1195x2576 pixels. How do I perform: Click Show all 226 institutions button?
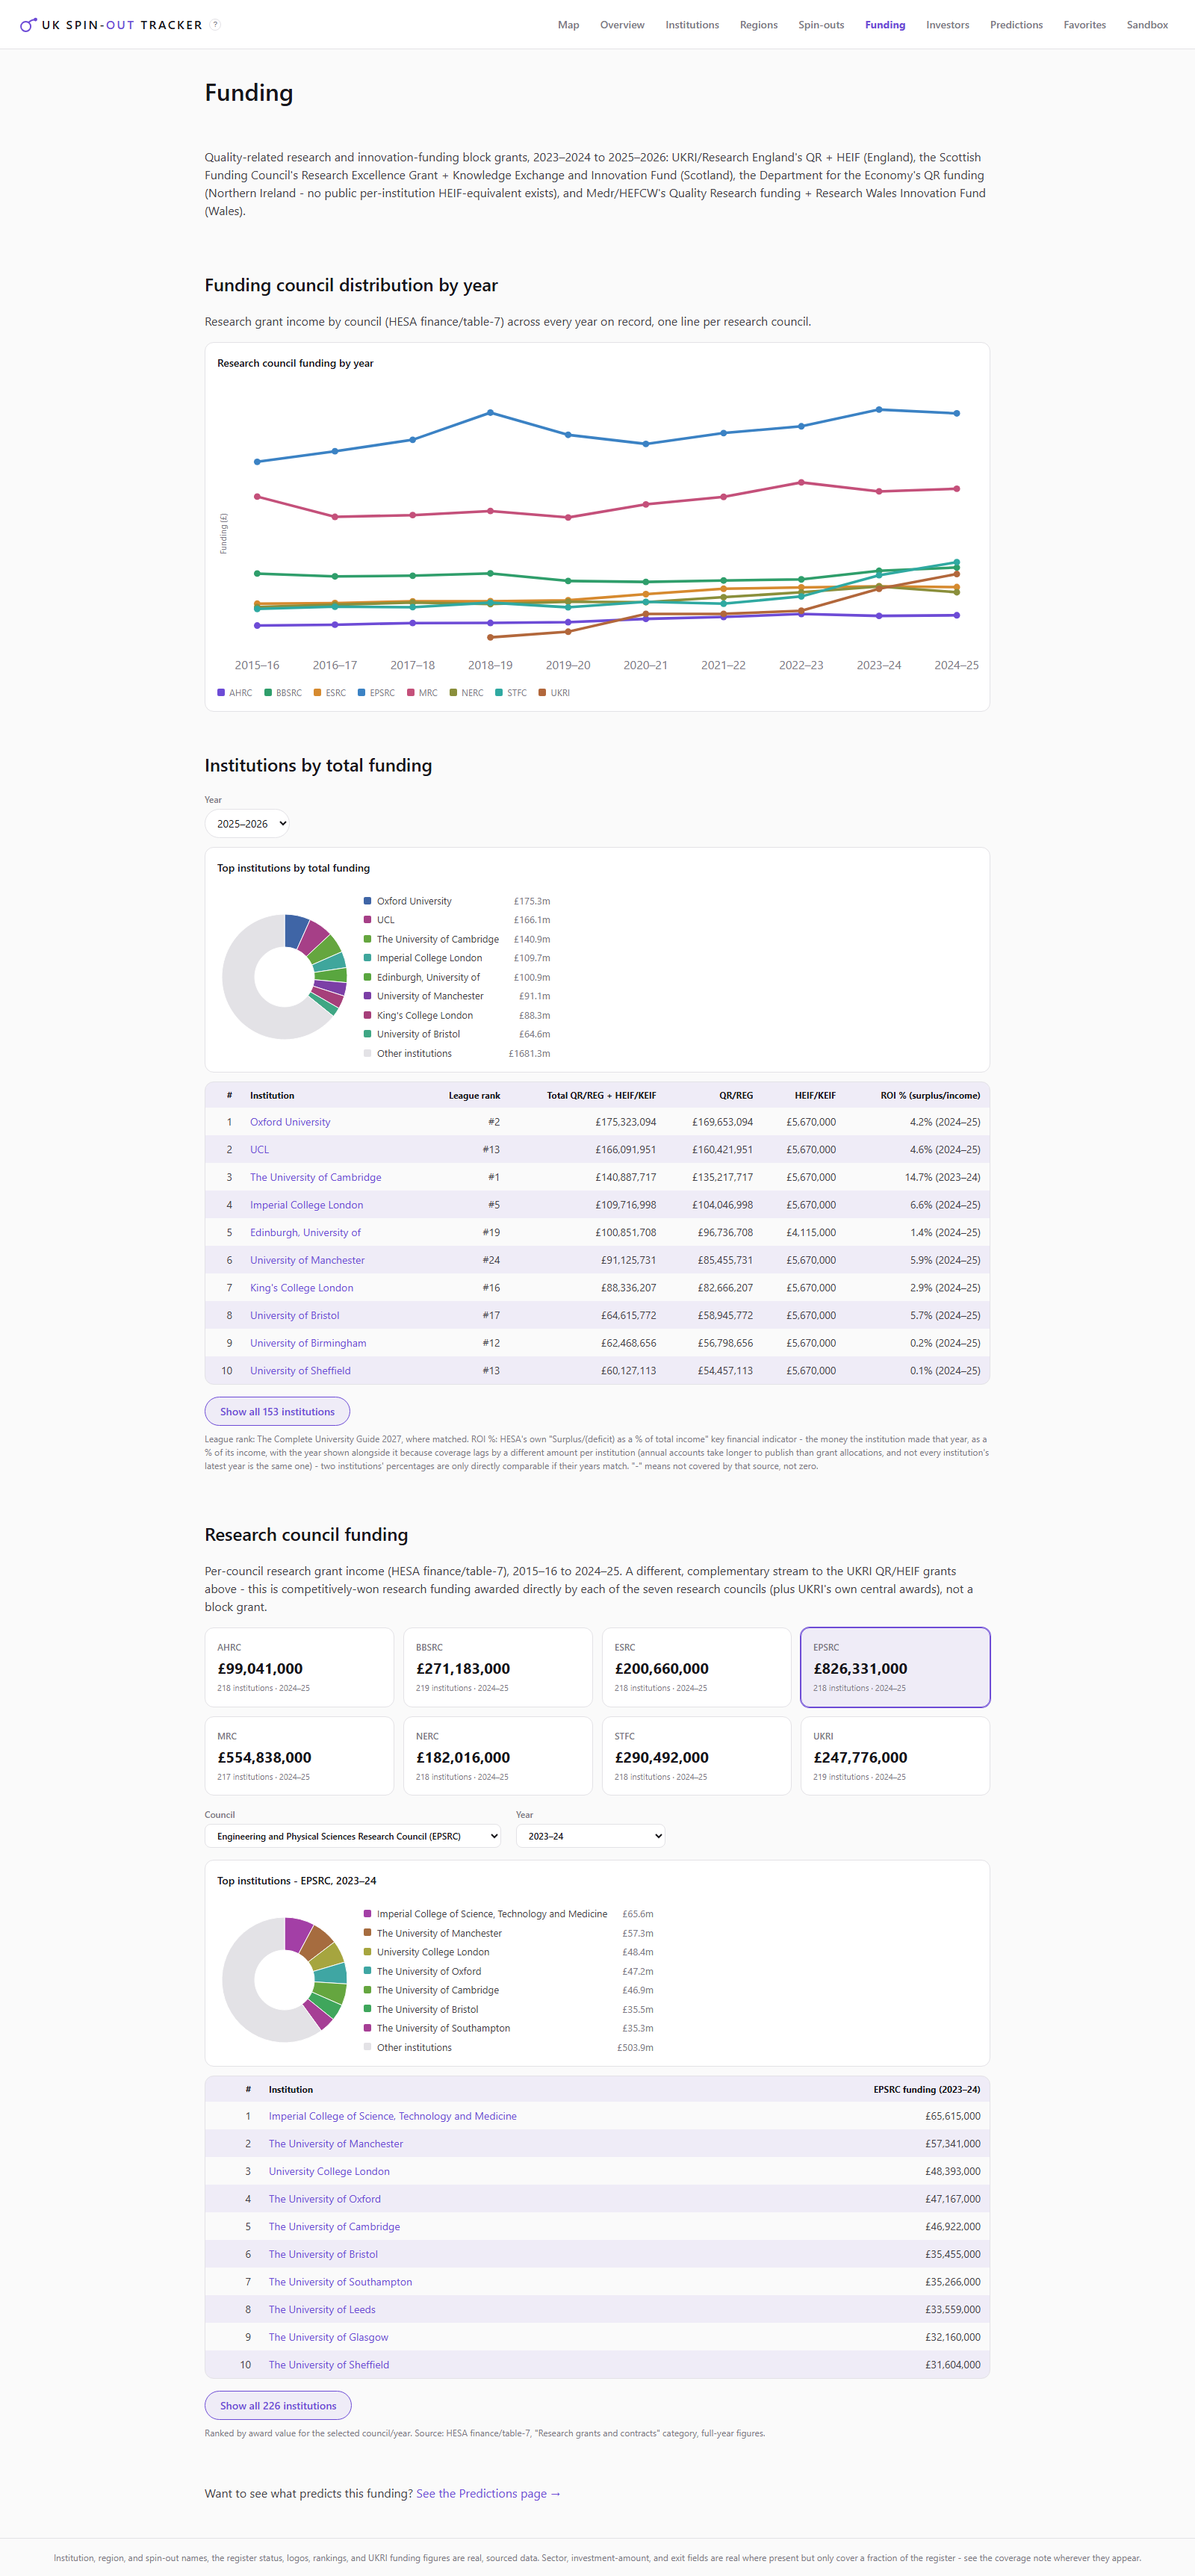click(278, 2405)
